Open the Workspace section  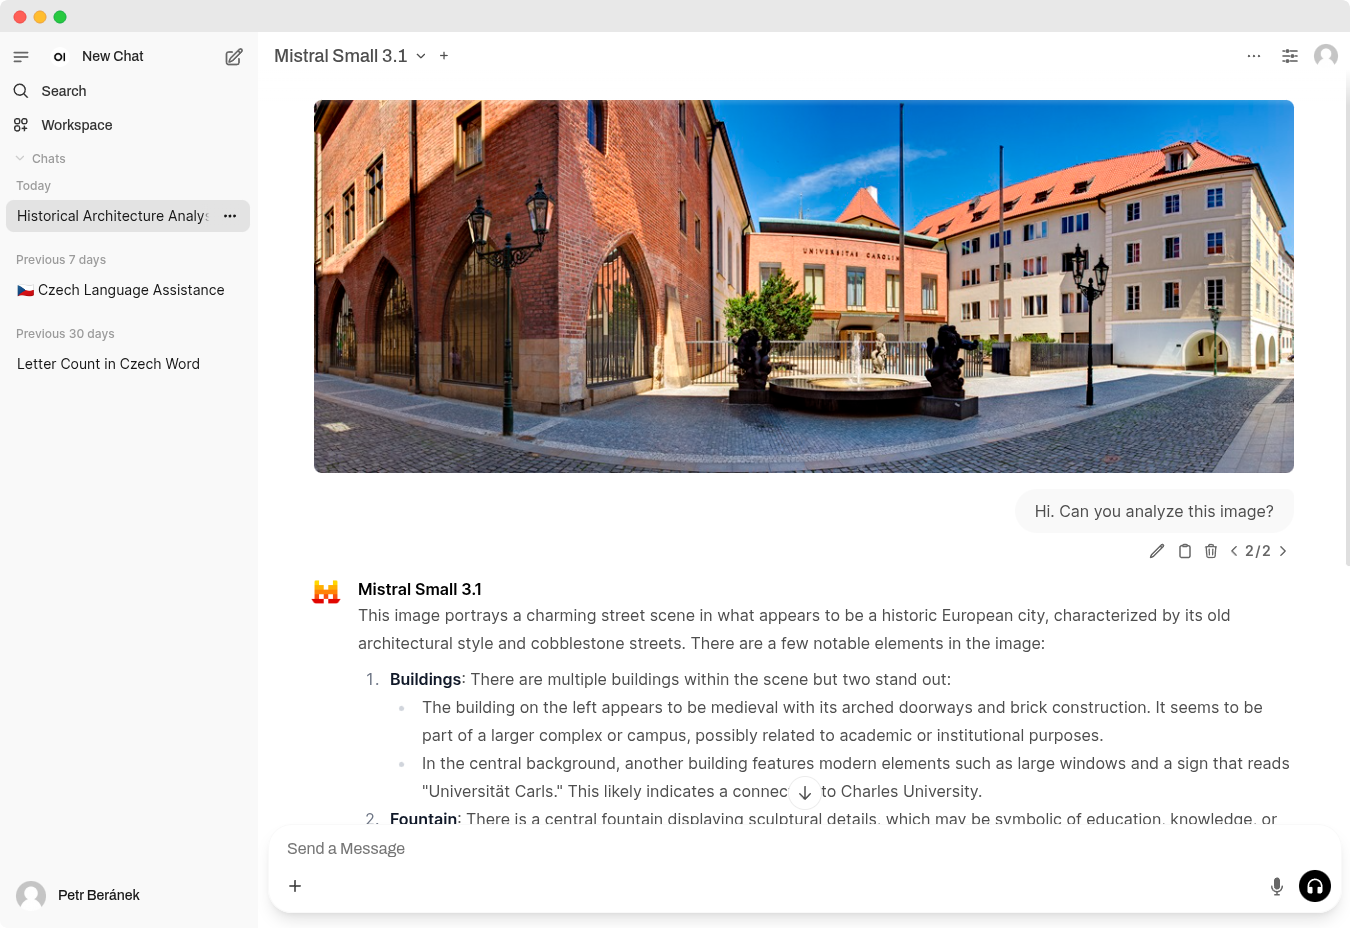point(76,125)
